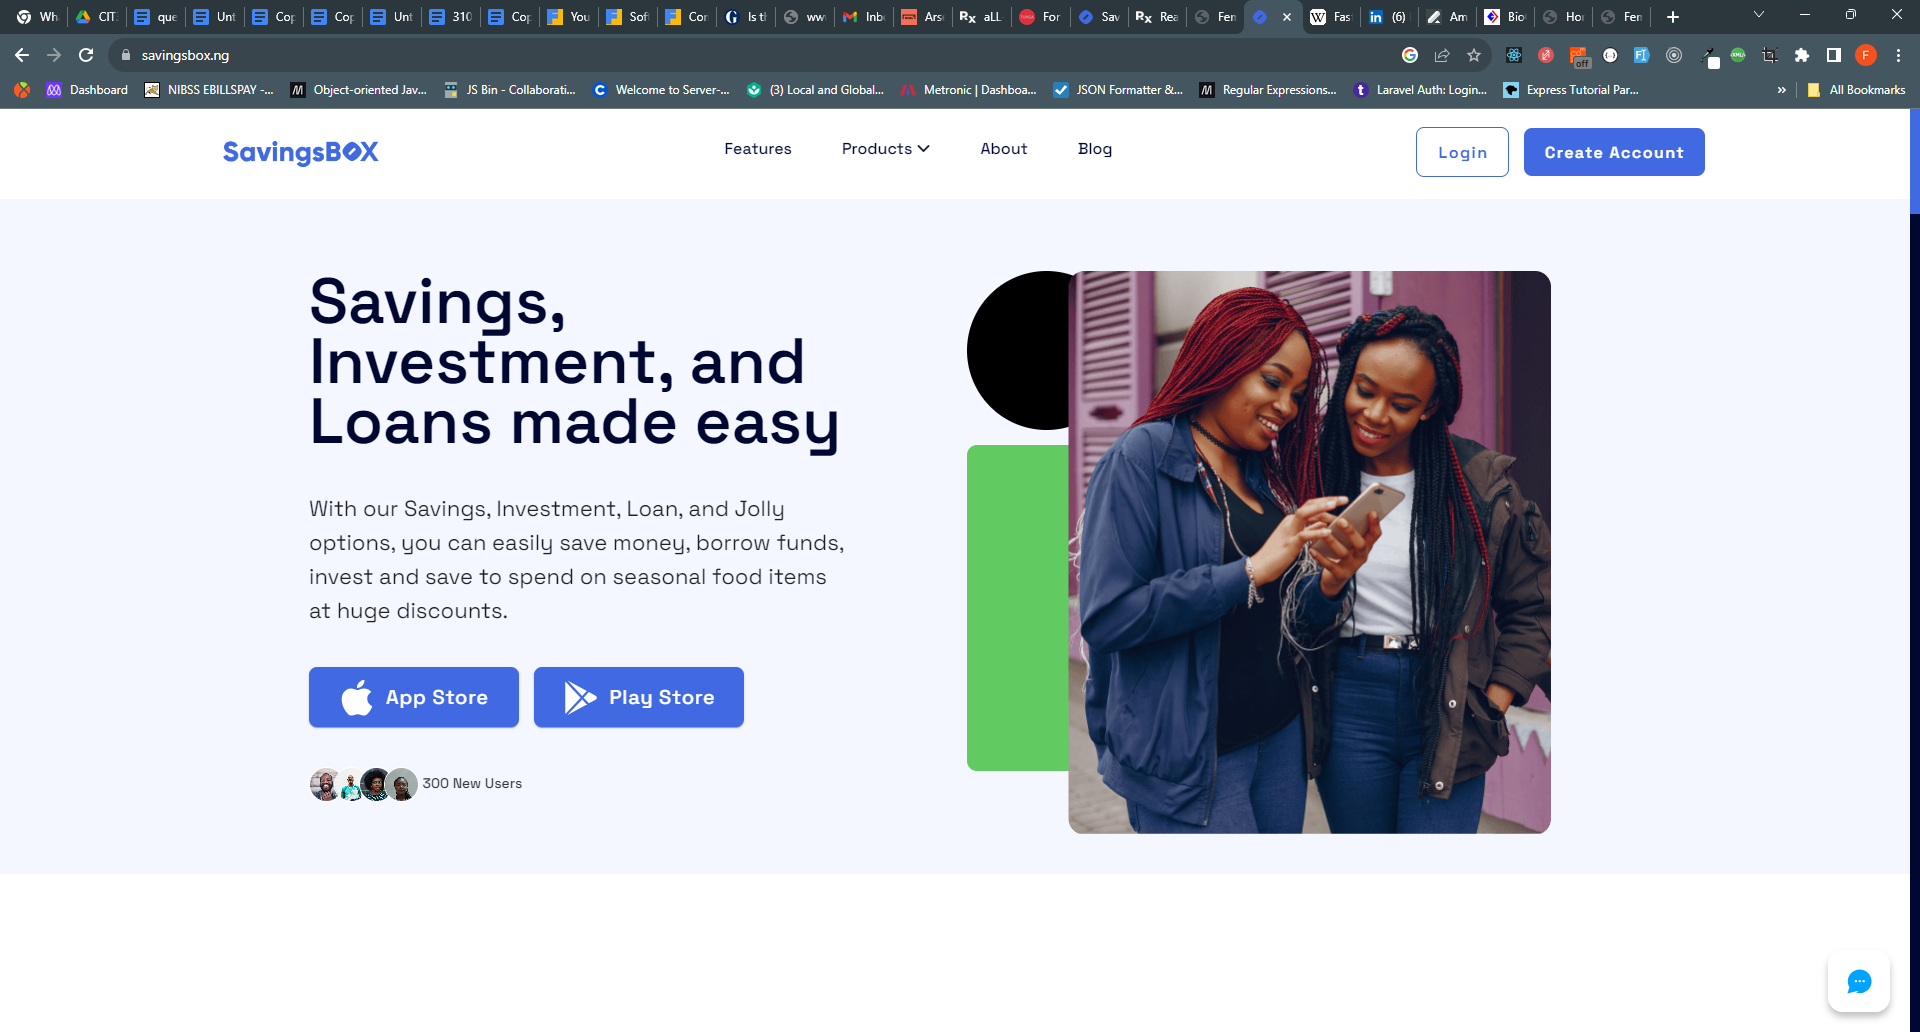Open the Extensions puzzle menu
This screenshot has height=1032, width=1920.
pos(1802,55)
